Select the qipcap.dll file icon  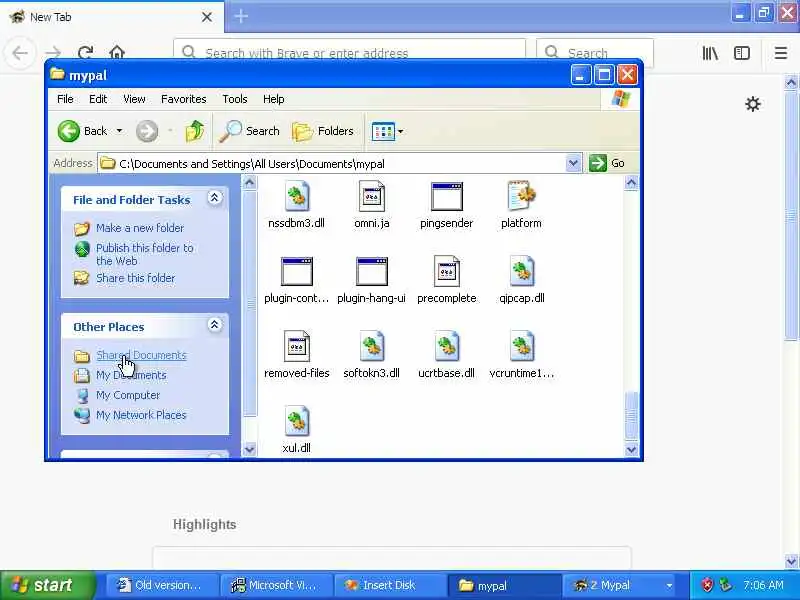click(x=521, y=271)
